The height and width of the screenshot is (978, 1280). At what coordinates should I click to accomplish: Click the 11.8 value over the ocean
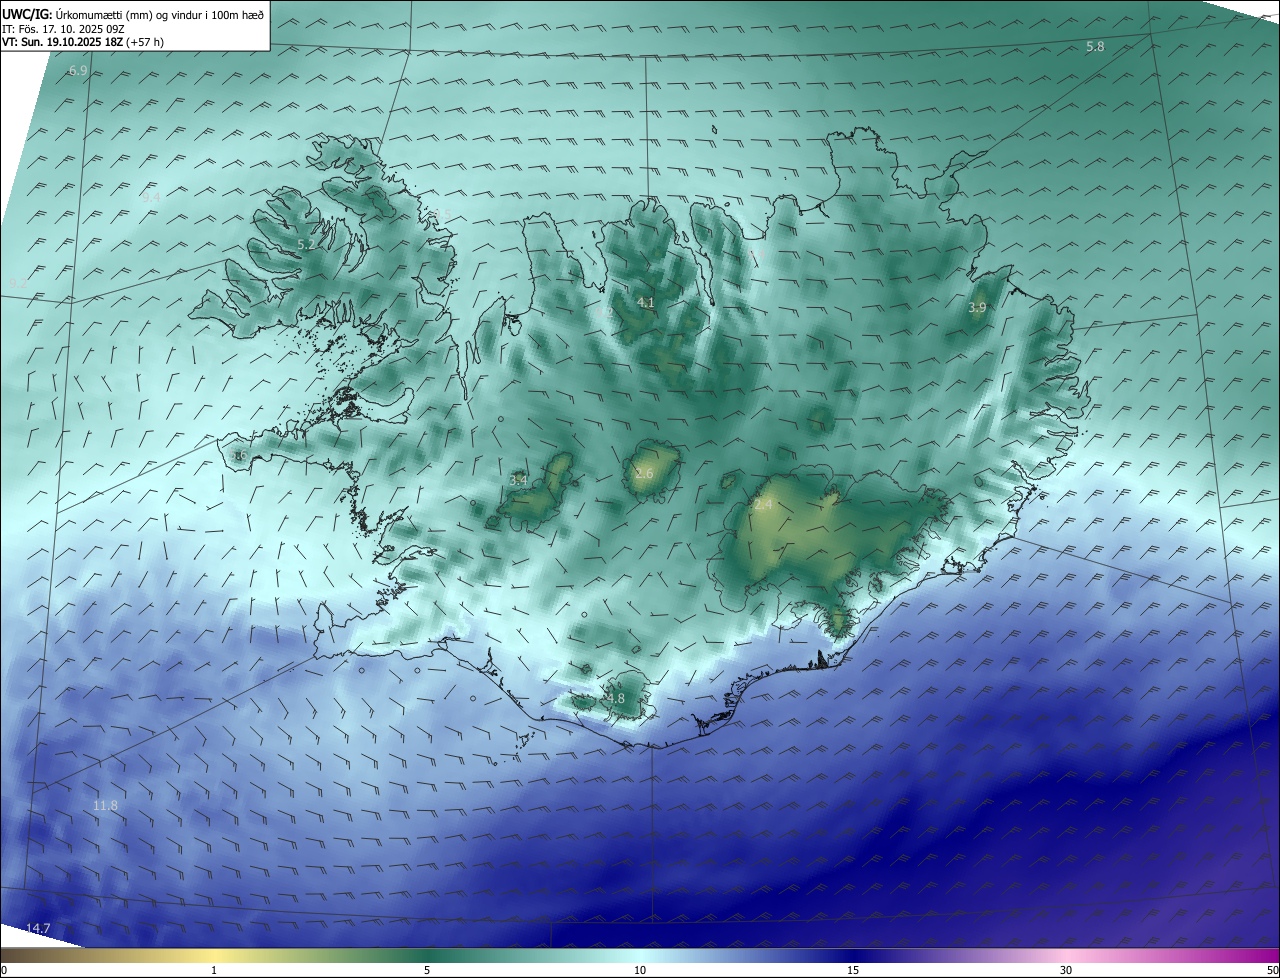click(x=105, y=805)
